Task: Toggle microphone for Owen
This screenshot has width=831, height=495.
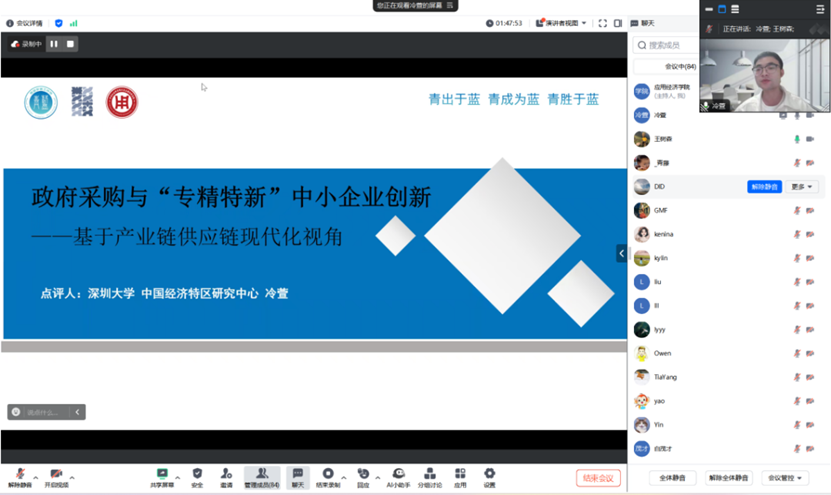Action: click(x=797, y=353)
